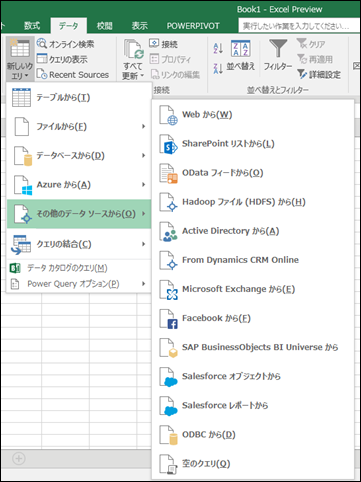Click the Tell Me search box
Viewport: 361px width, 482px height.
pos(298,26)
